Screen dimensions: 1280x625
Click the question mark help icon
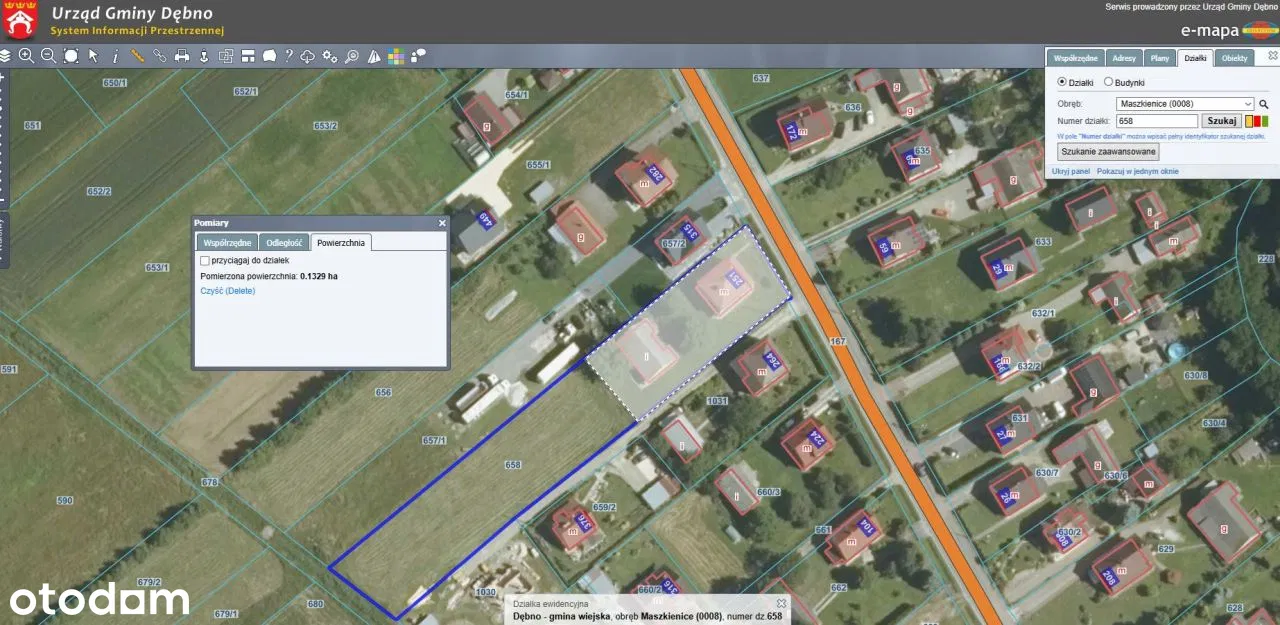pyautogui.click(x=288, y=56)
